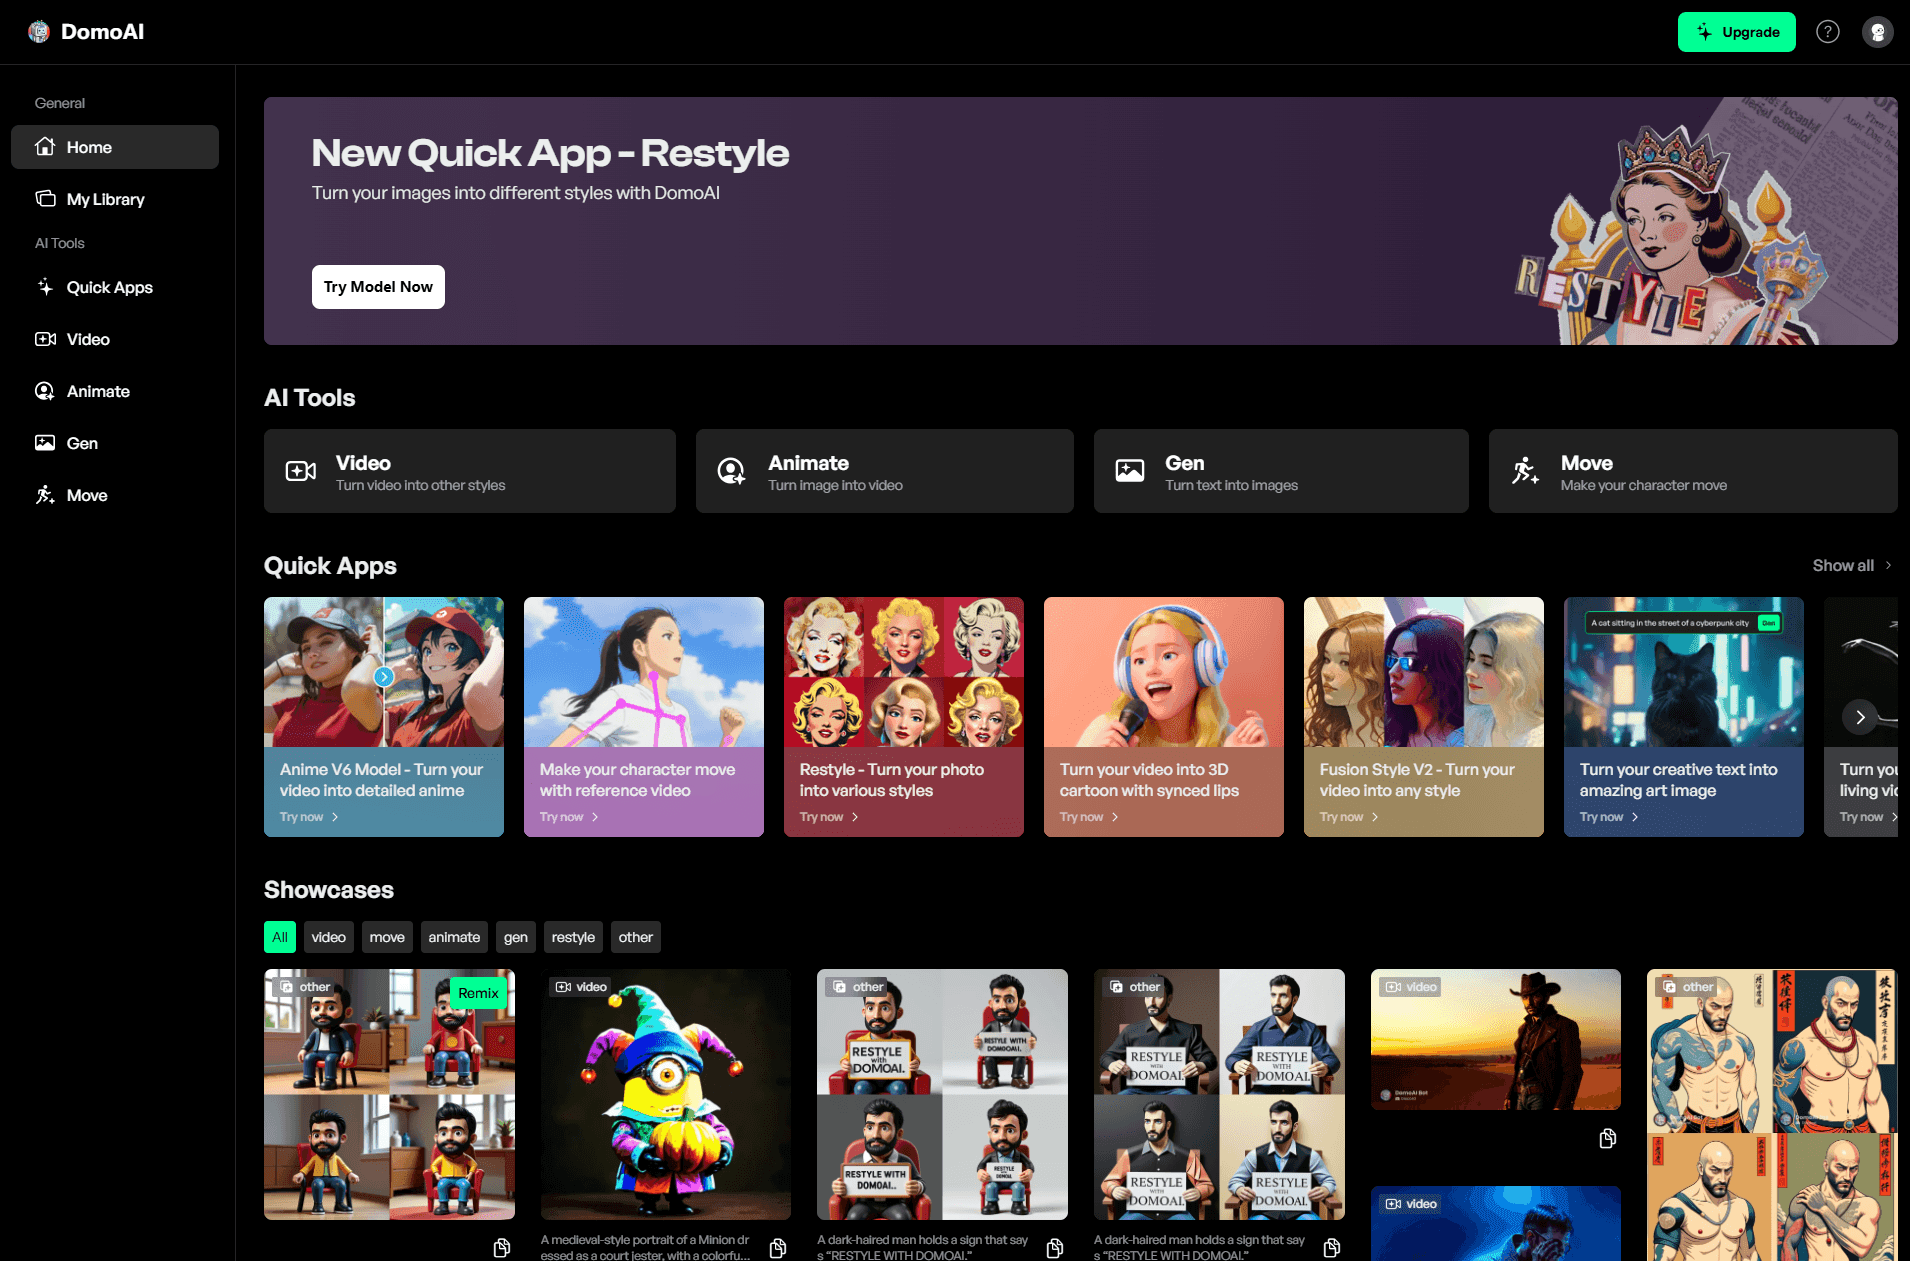Try now on Restyle photo card

[829, 817]
